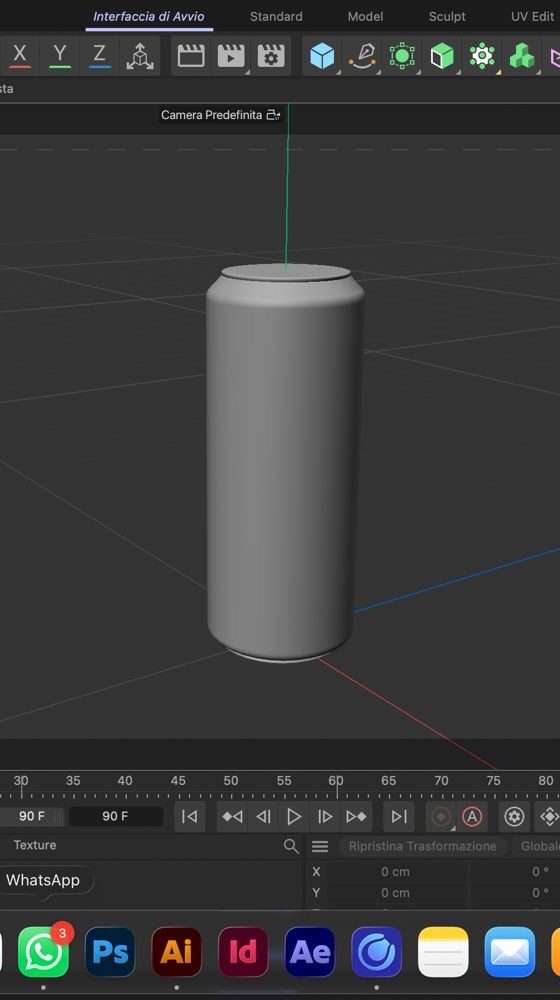Open Photoshop from the Dock
The width and height of the screenshot is (560, 1000).
tap(110, 952)
